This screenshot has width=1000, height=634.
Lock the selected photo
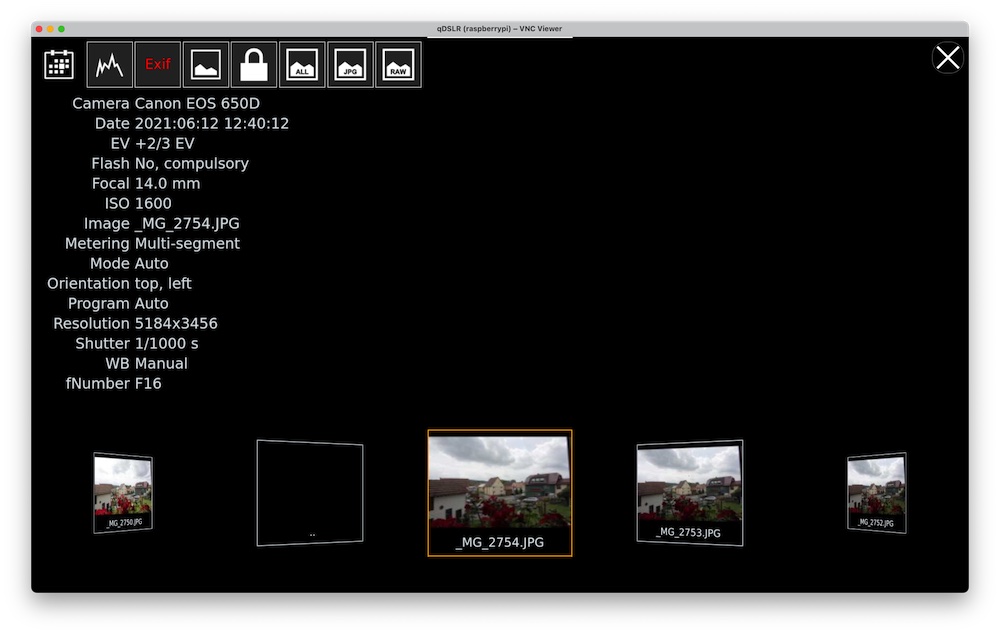click(x=253, y=63)
